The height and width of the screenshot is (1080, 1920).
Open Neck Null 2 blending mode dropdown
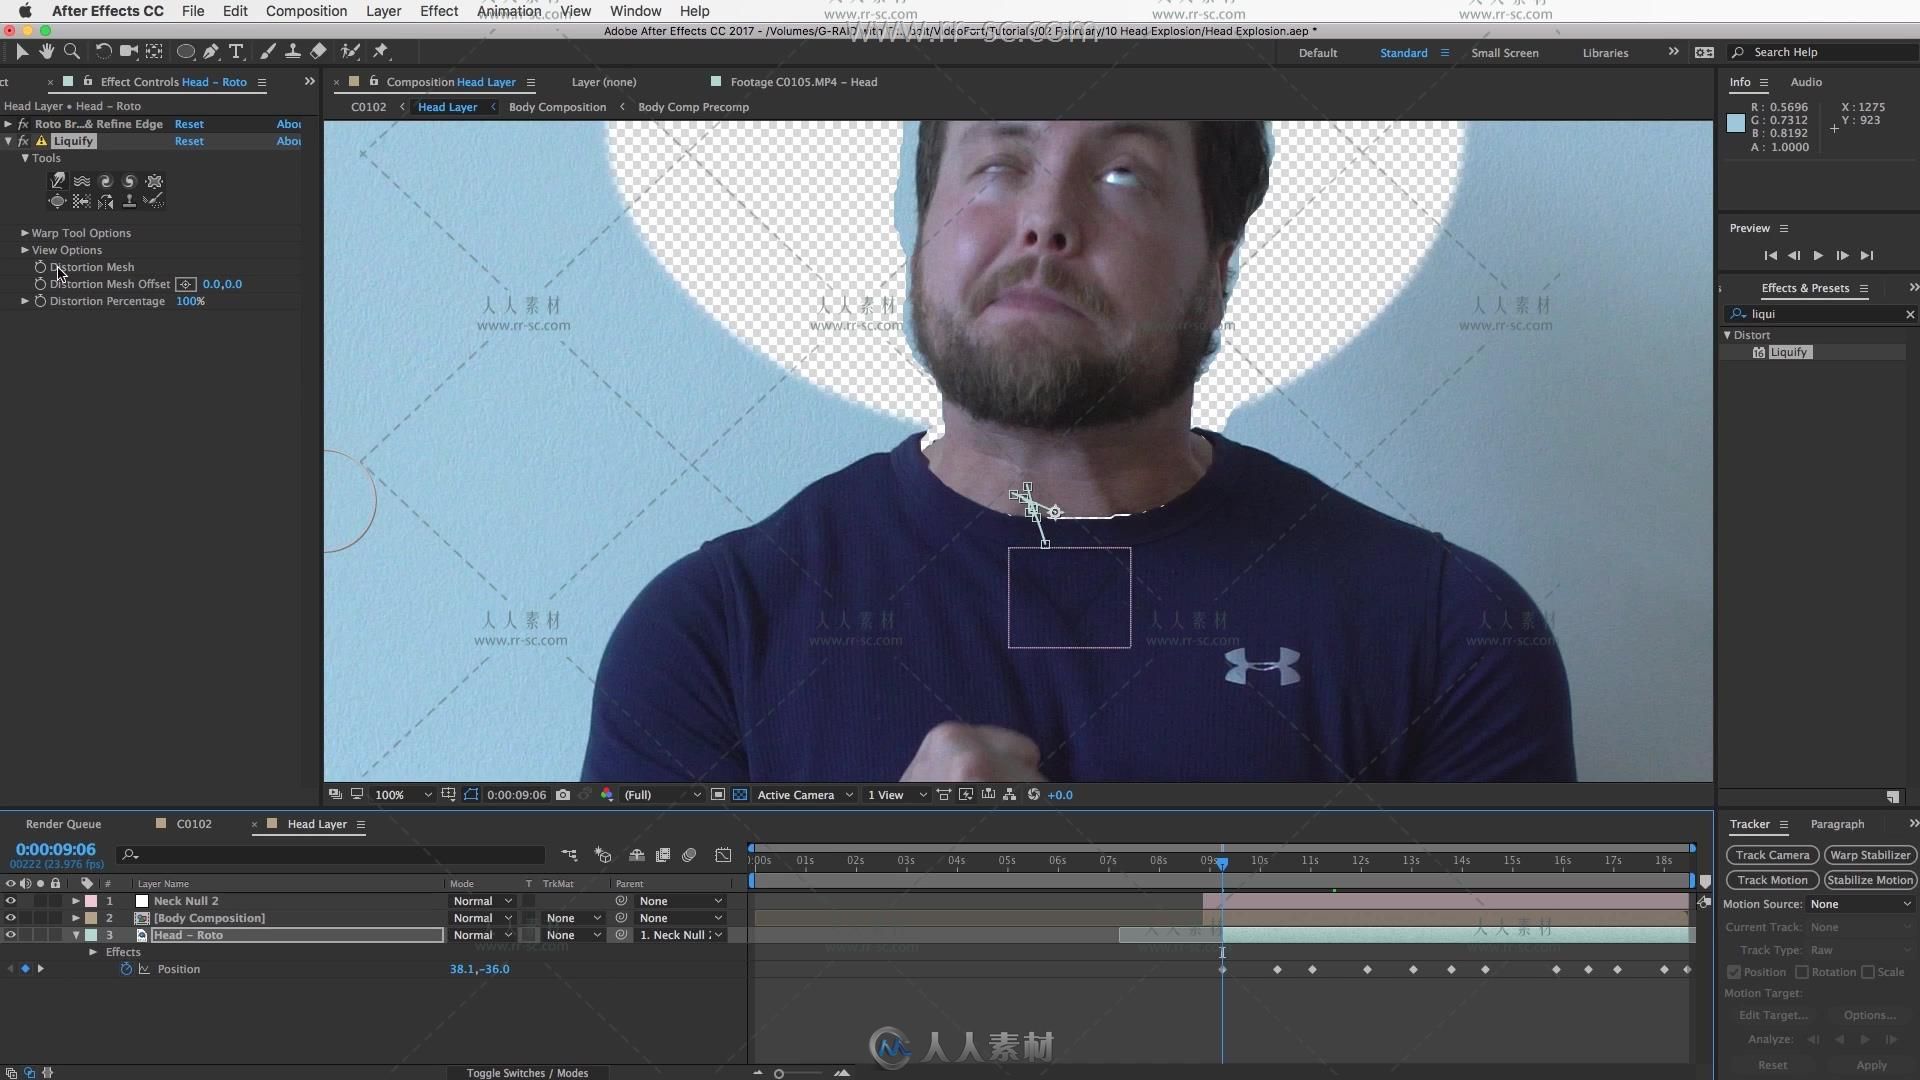[482, 901]
